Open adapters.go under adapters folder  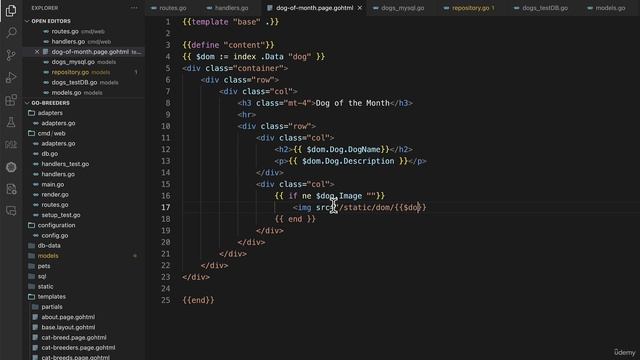[x=58, y=123]
